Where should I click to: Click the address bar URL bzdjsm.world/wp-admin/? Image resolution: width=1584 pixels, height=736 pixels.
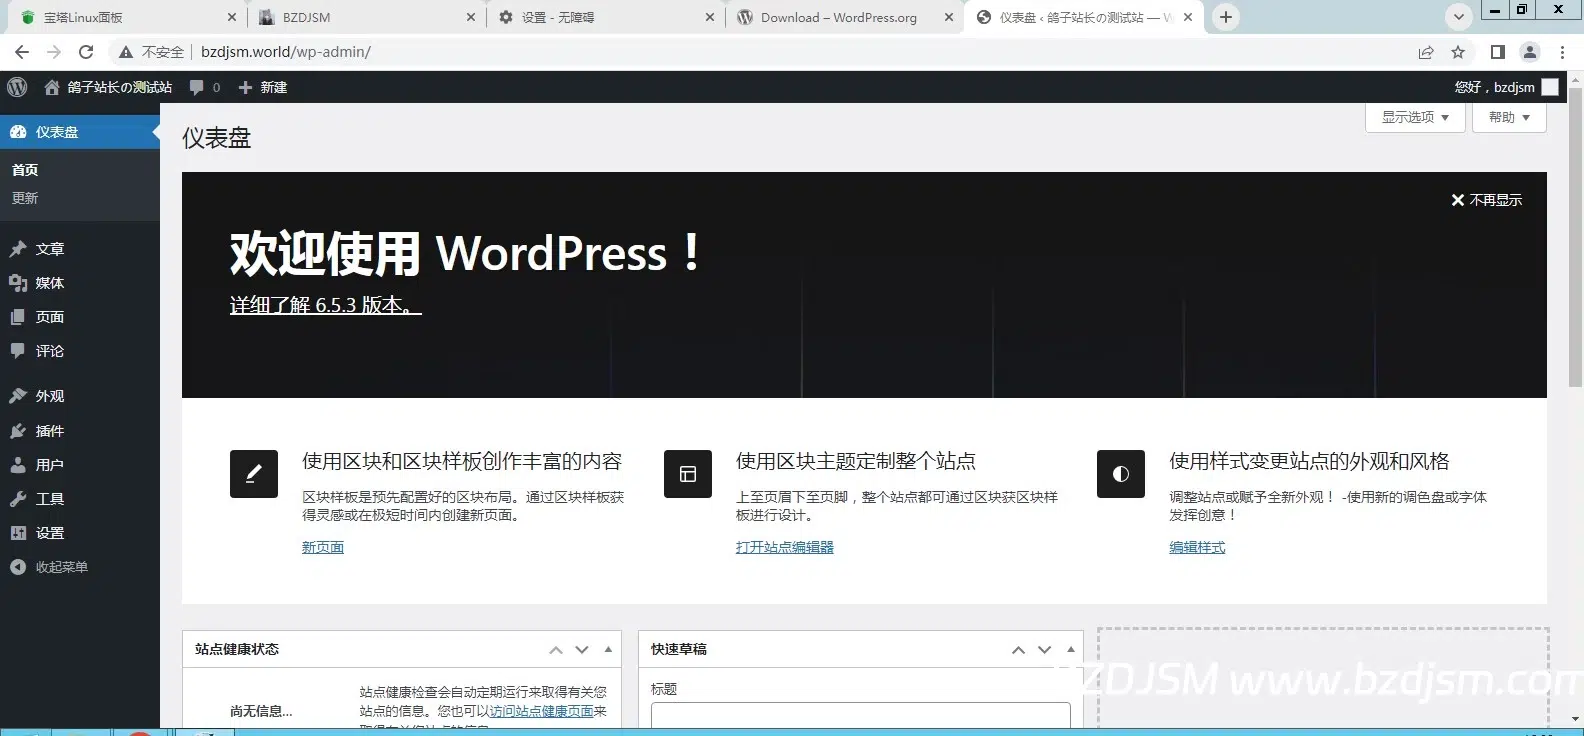pos(286,52)
